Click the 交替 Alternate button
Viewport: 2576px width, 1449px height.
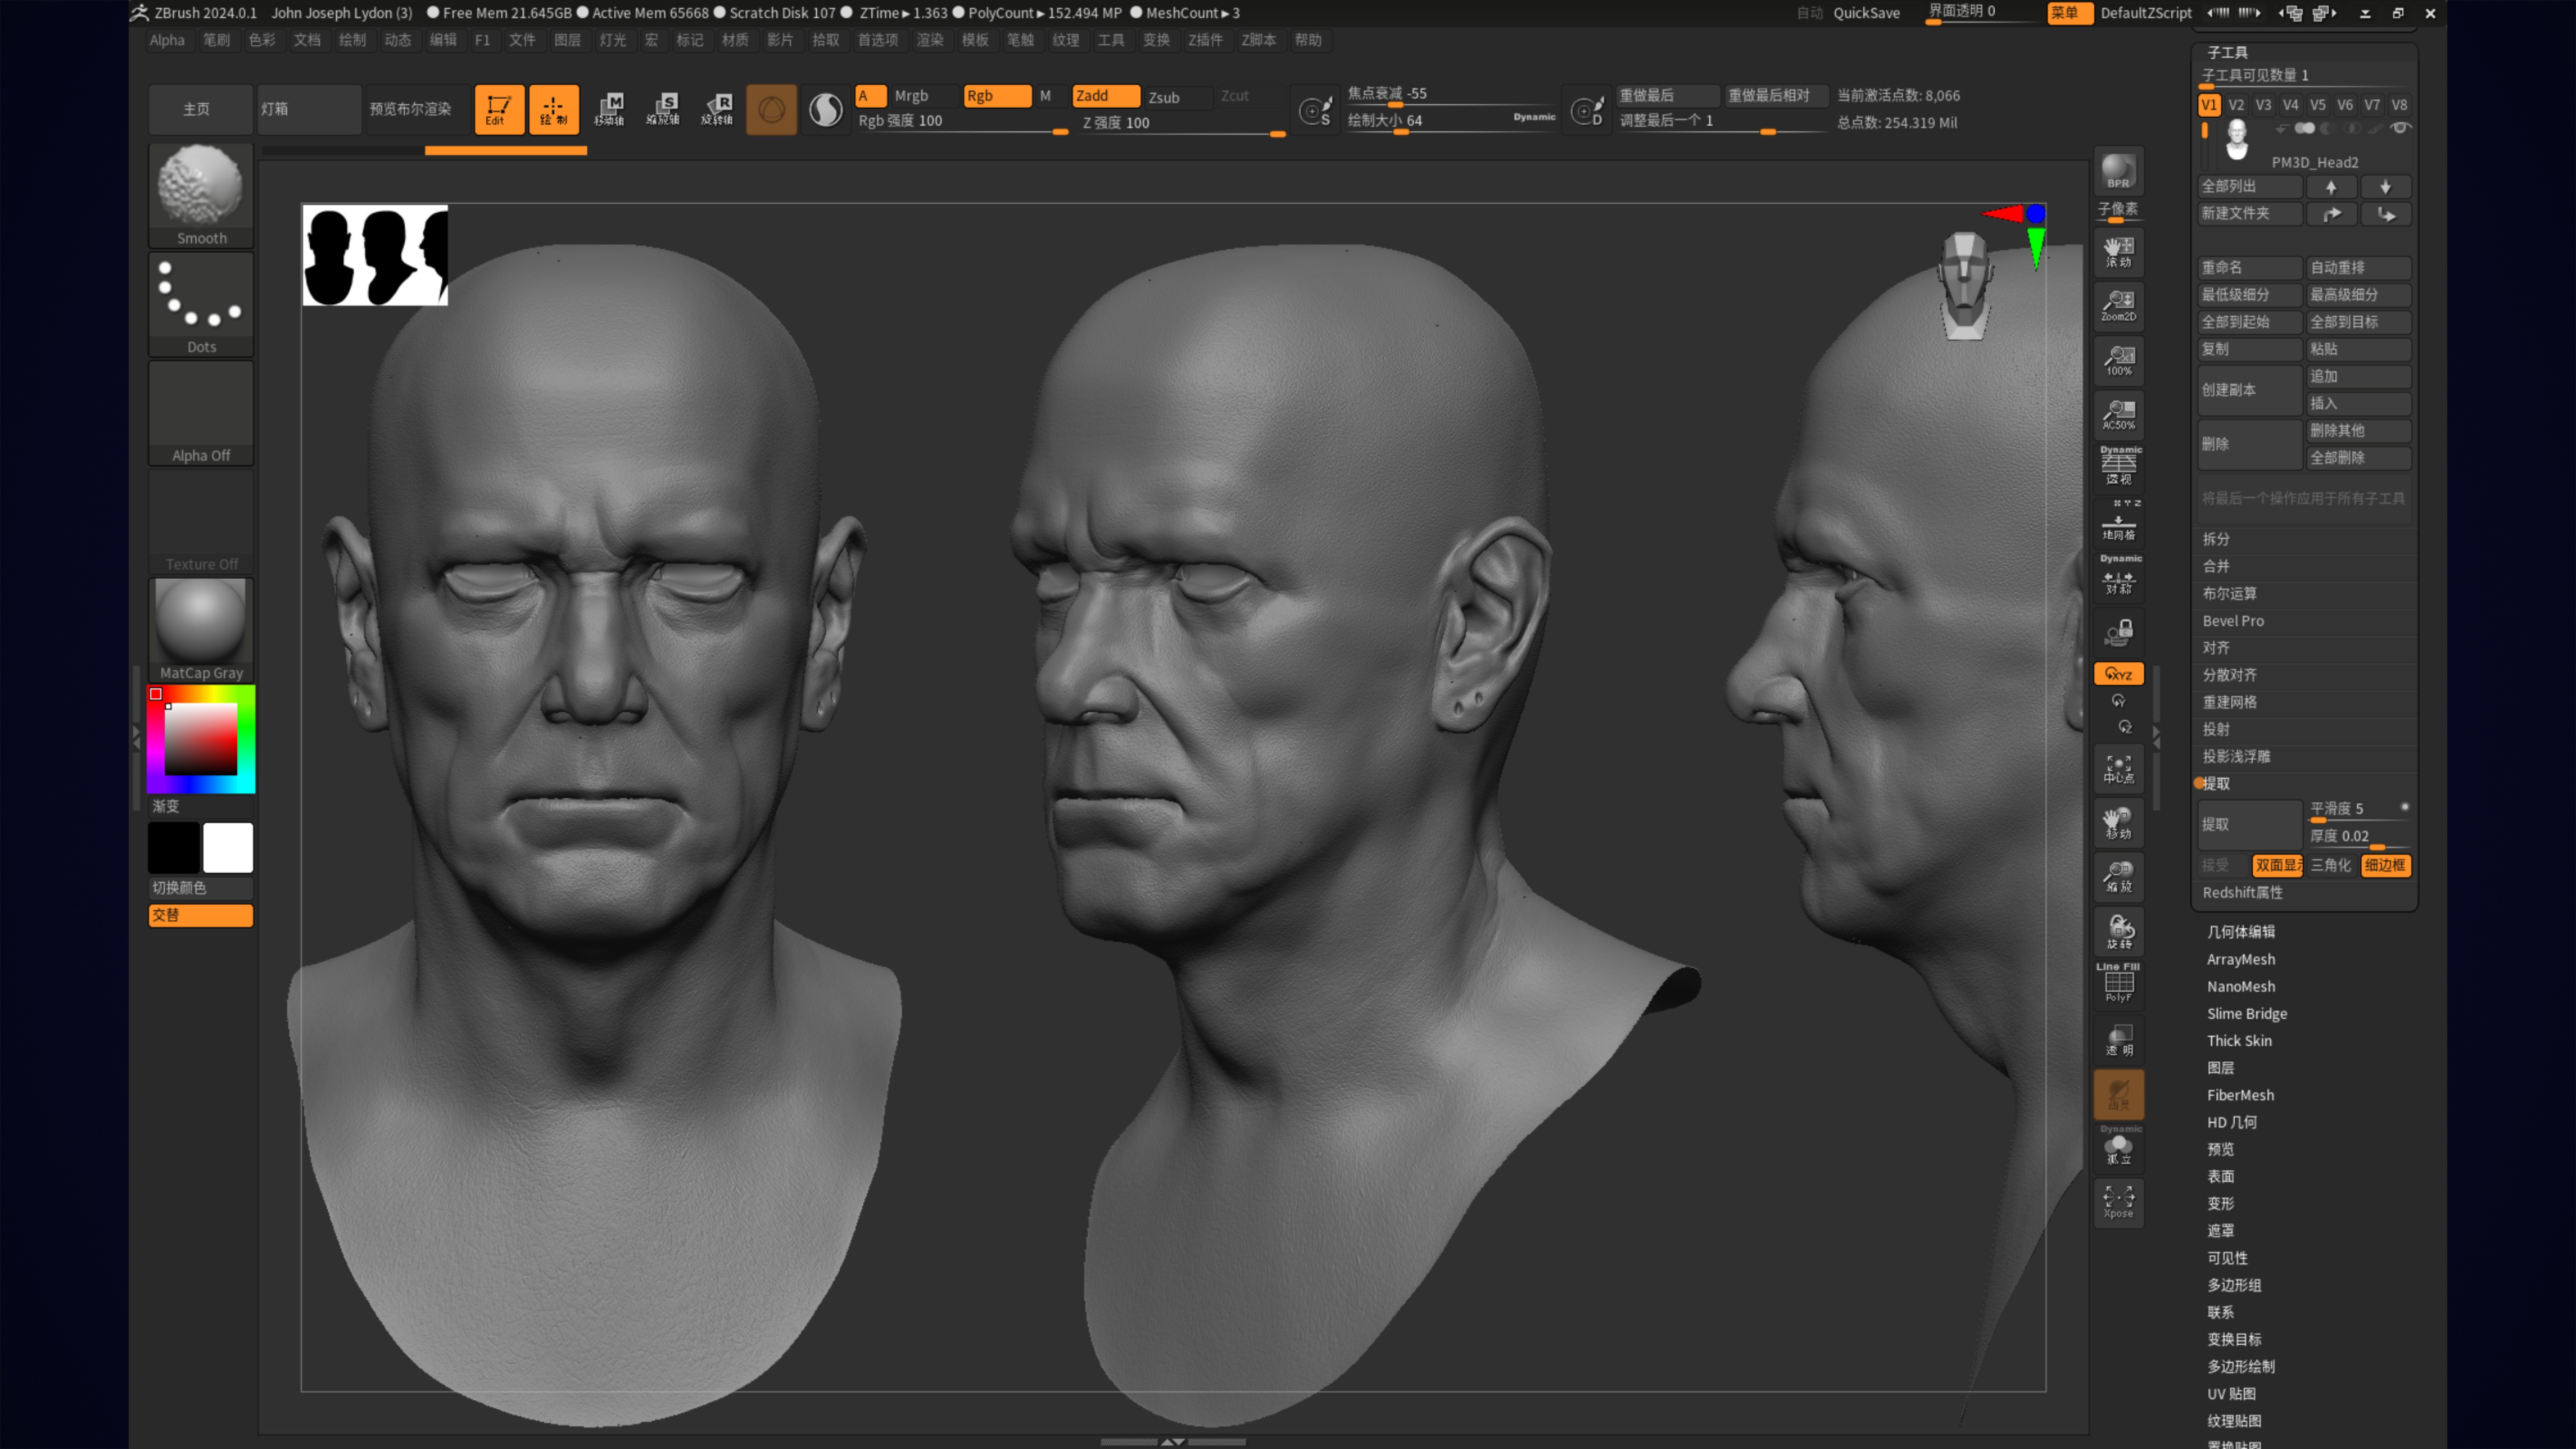tap(201, 915)
